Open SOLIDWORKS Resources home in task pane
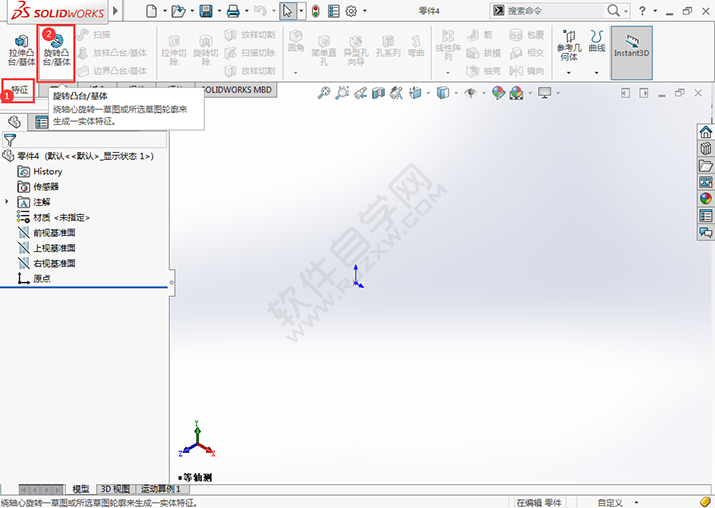 coord(706,132)
